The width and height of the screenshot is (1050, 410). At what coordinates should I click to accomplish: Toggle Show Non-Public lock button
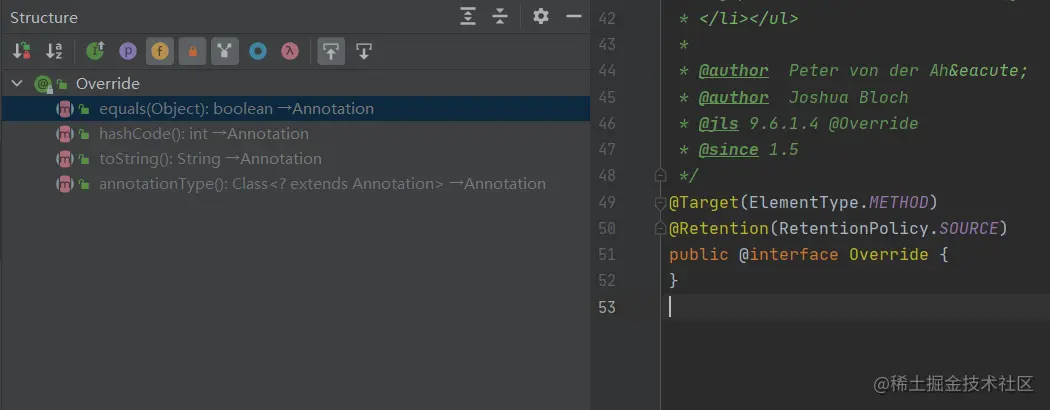click(x=192, y=51)
